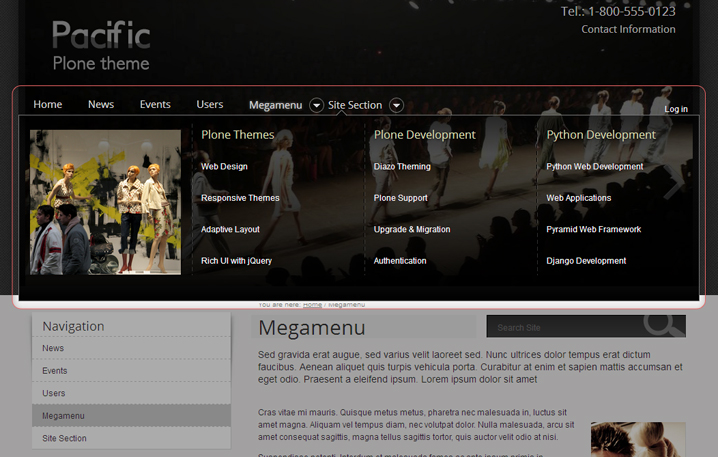The image size is (718, 457).
Task: Click the Megamenu page title
Action: click(311, 328)
